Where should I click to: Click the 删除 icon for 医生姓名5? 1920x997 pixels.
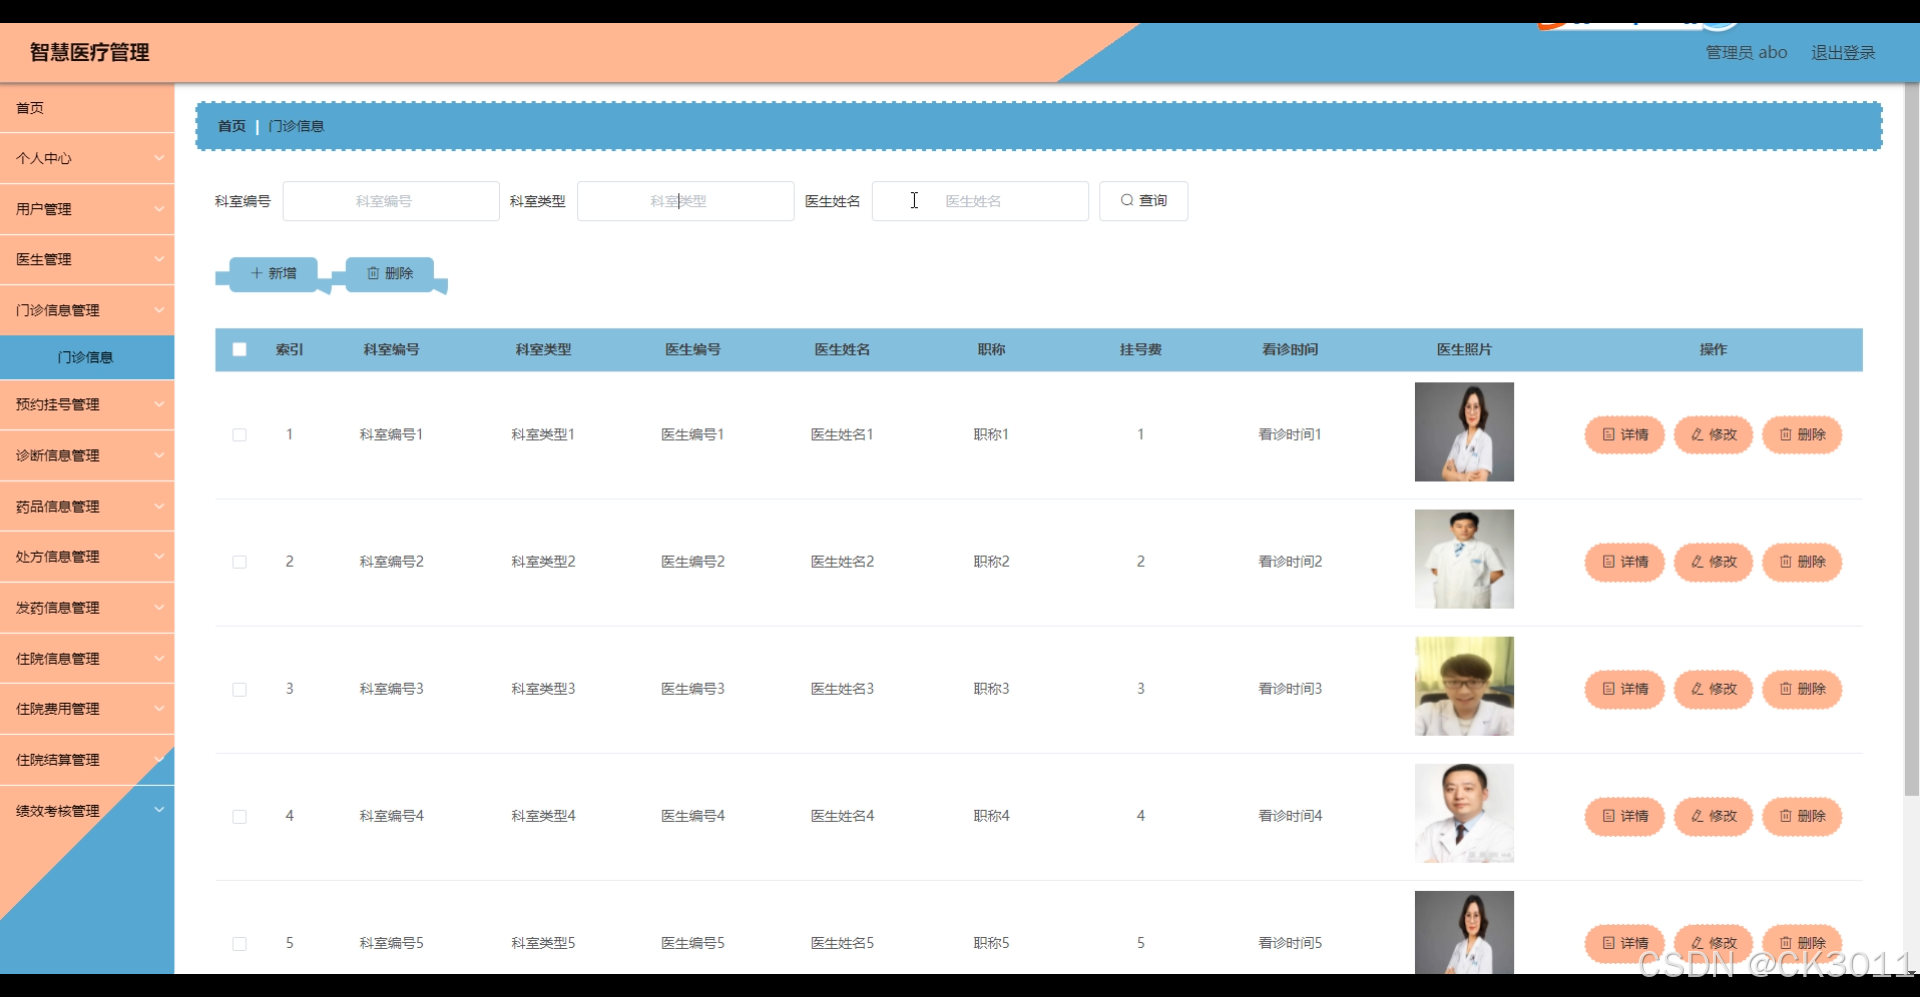tap(1785, 942)
